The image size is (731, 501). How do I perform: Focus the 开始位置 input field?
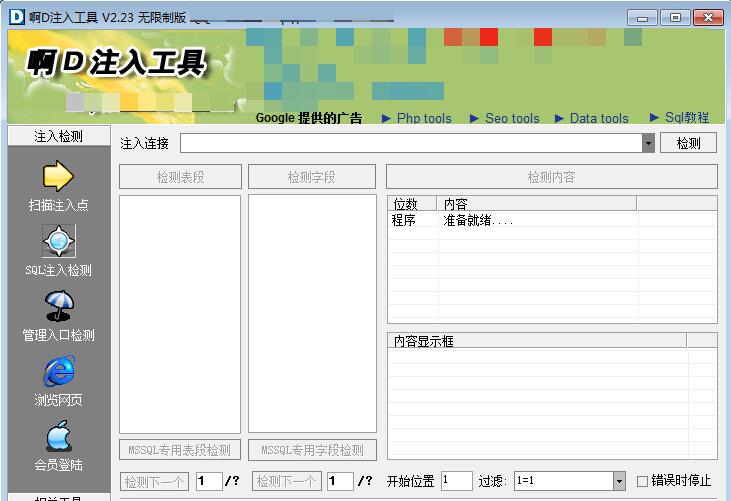click(x=457, y=481)
